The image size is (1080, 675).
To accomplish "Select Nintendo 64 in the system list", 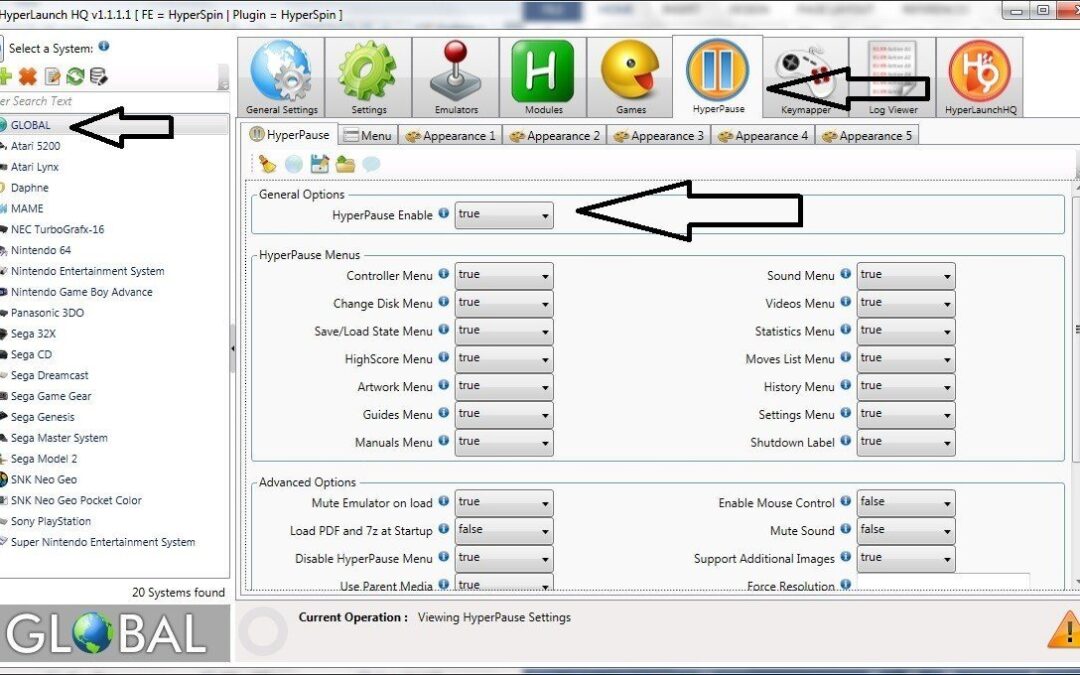I will (40, 250).
